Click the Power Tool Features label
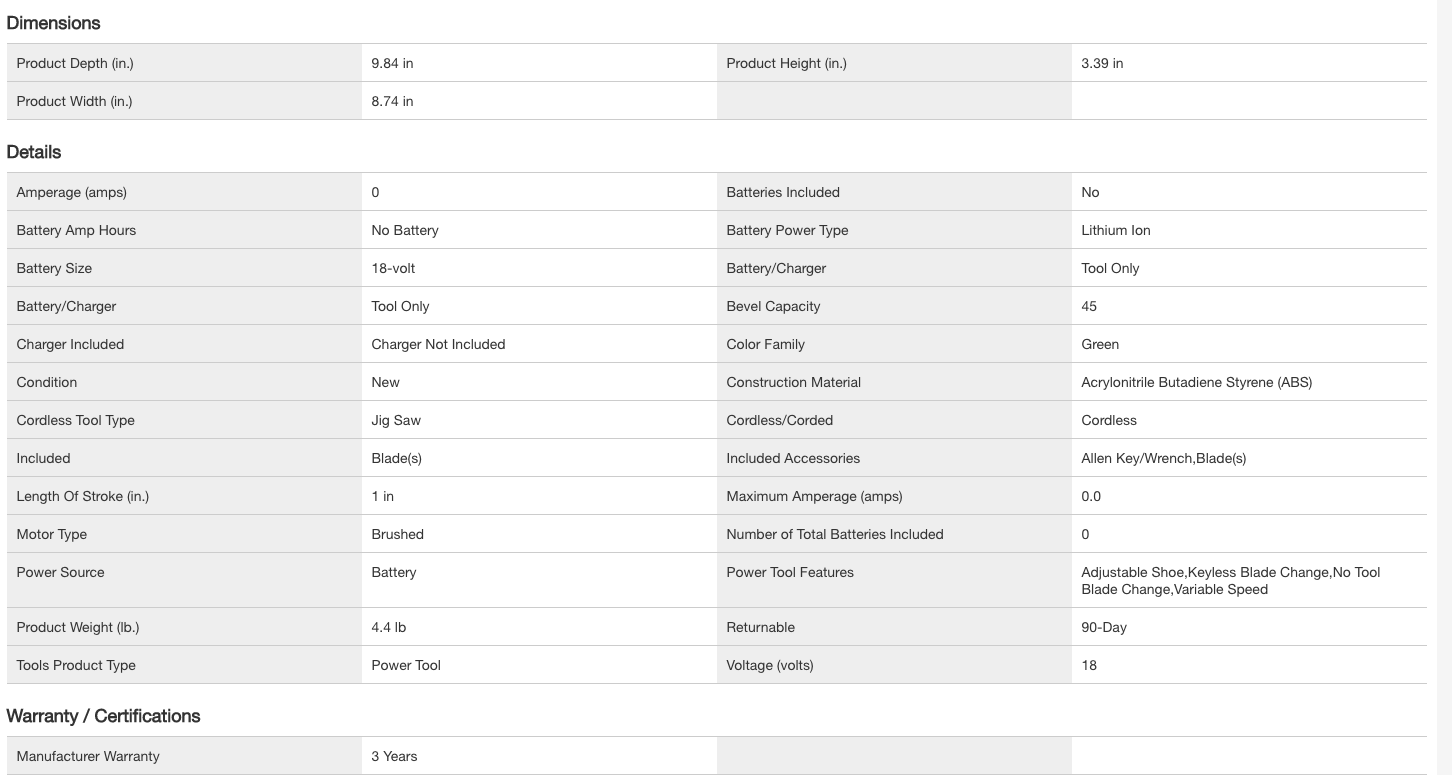This screenshot has height=775, width=1452. click(790, 572)
